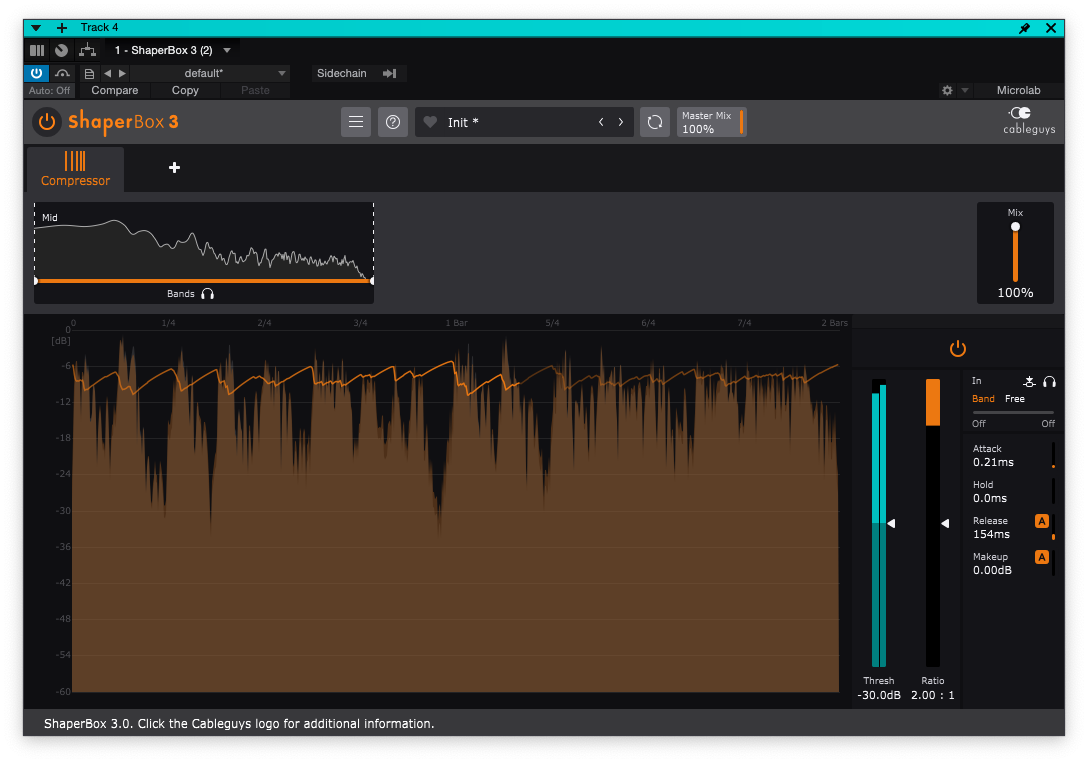Toggle the Sidechain button
Screen dimensions: 1088x763
click(x=341, y=73)
